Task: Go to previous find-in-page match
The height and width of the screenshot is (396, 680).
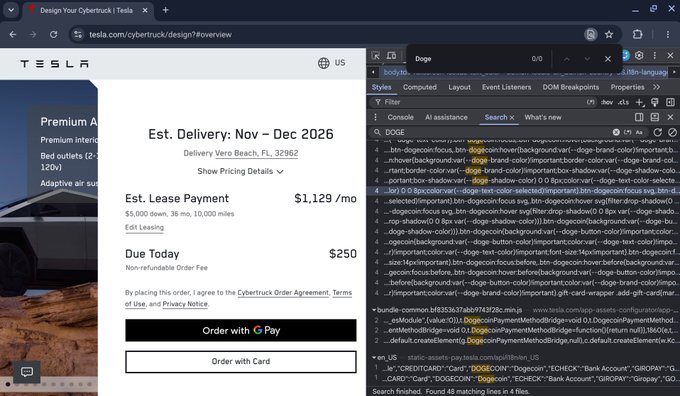Action: tap(566, 59)
